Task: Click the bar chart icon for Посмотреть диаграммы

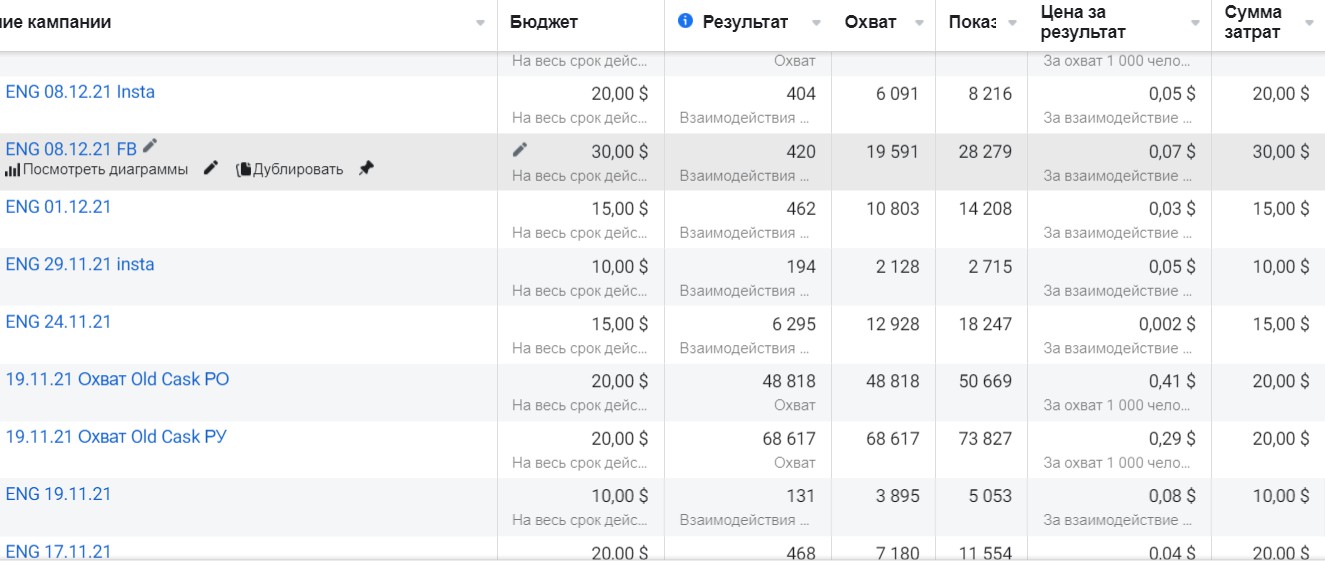Action: click(x=12, y=170)
